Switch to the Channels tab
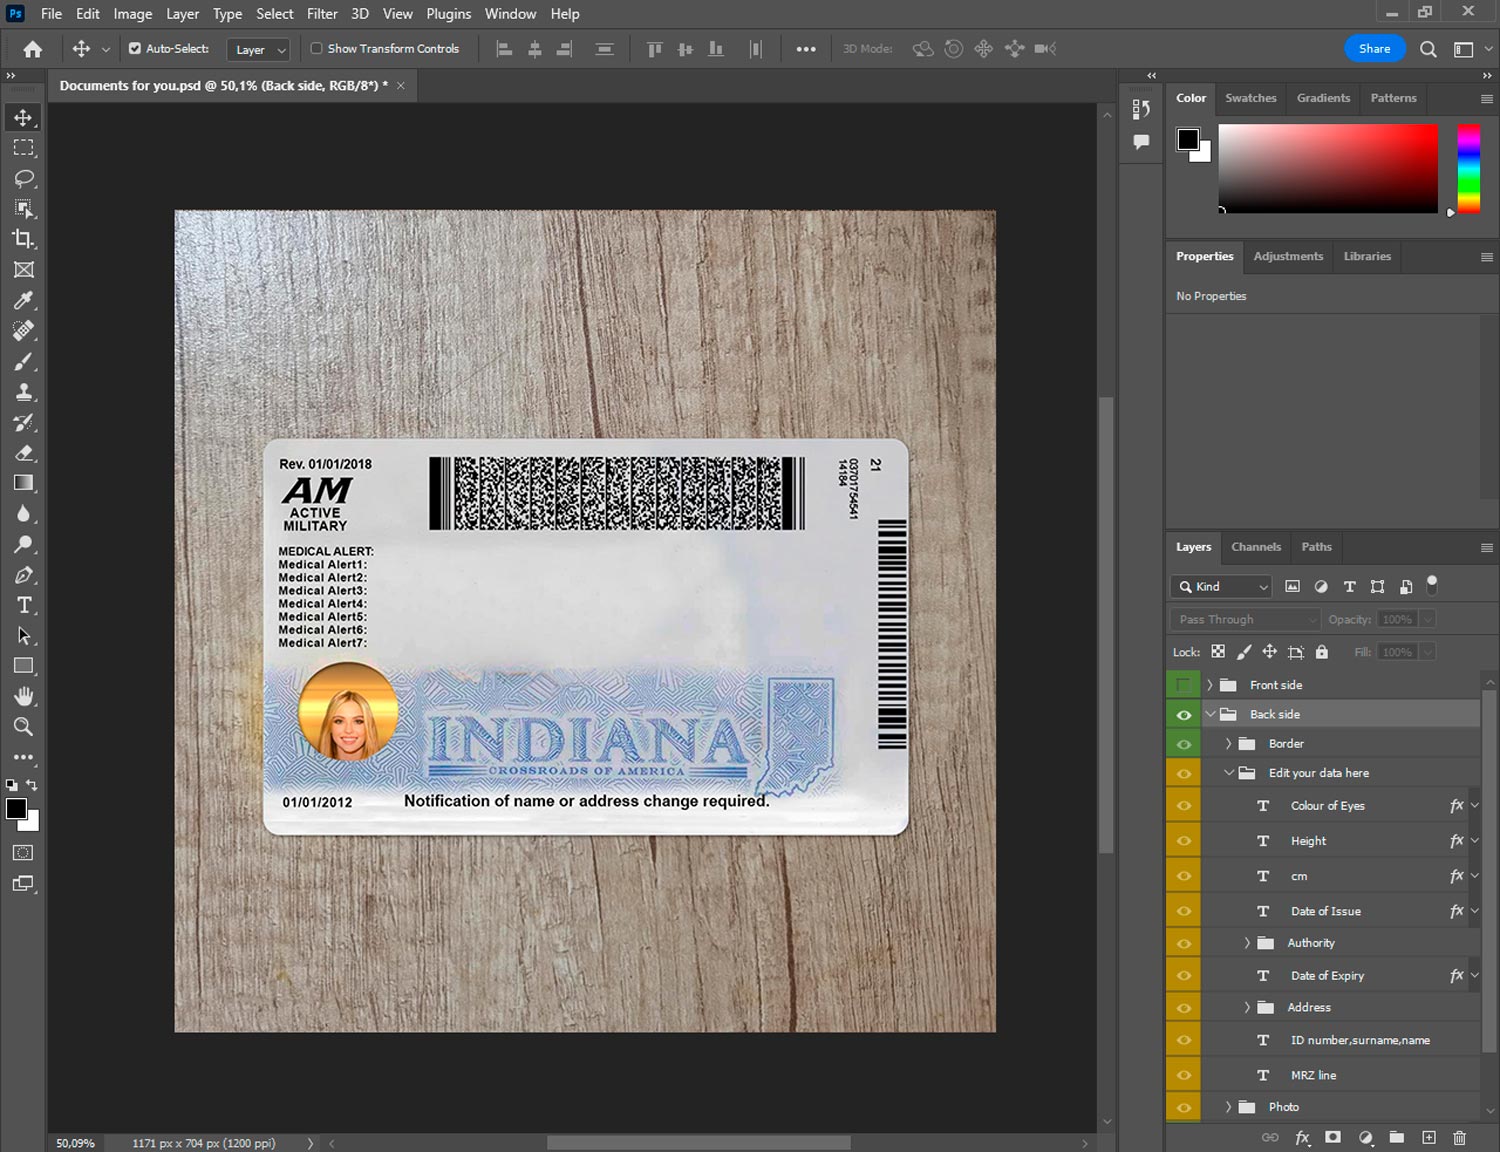 pyautogui.click(x=1255, y=547)
